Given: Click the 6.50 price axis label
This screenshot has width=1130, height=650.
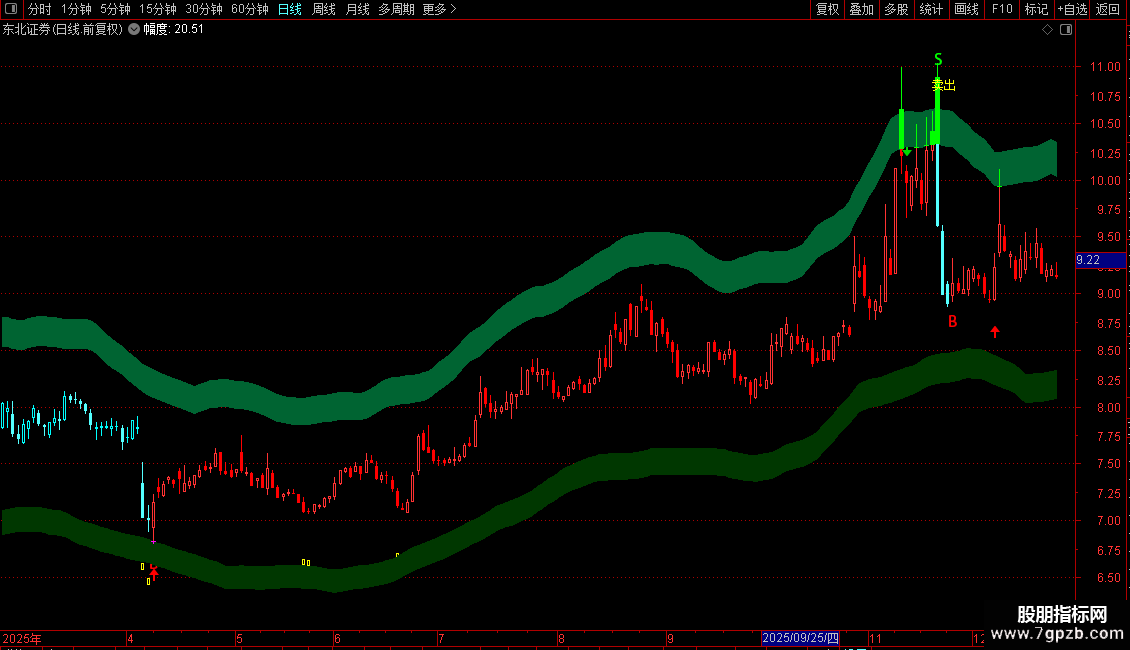Looking at the screenshot, I should 1108,578.
